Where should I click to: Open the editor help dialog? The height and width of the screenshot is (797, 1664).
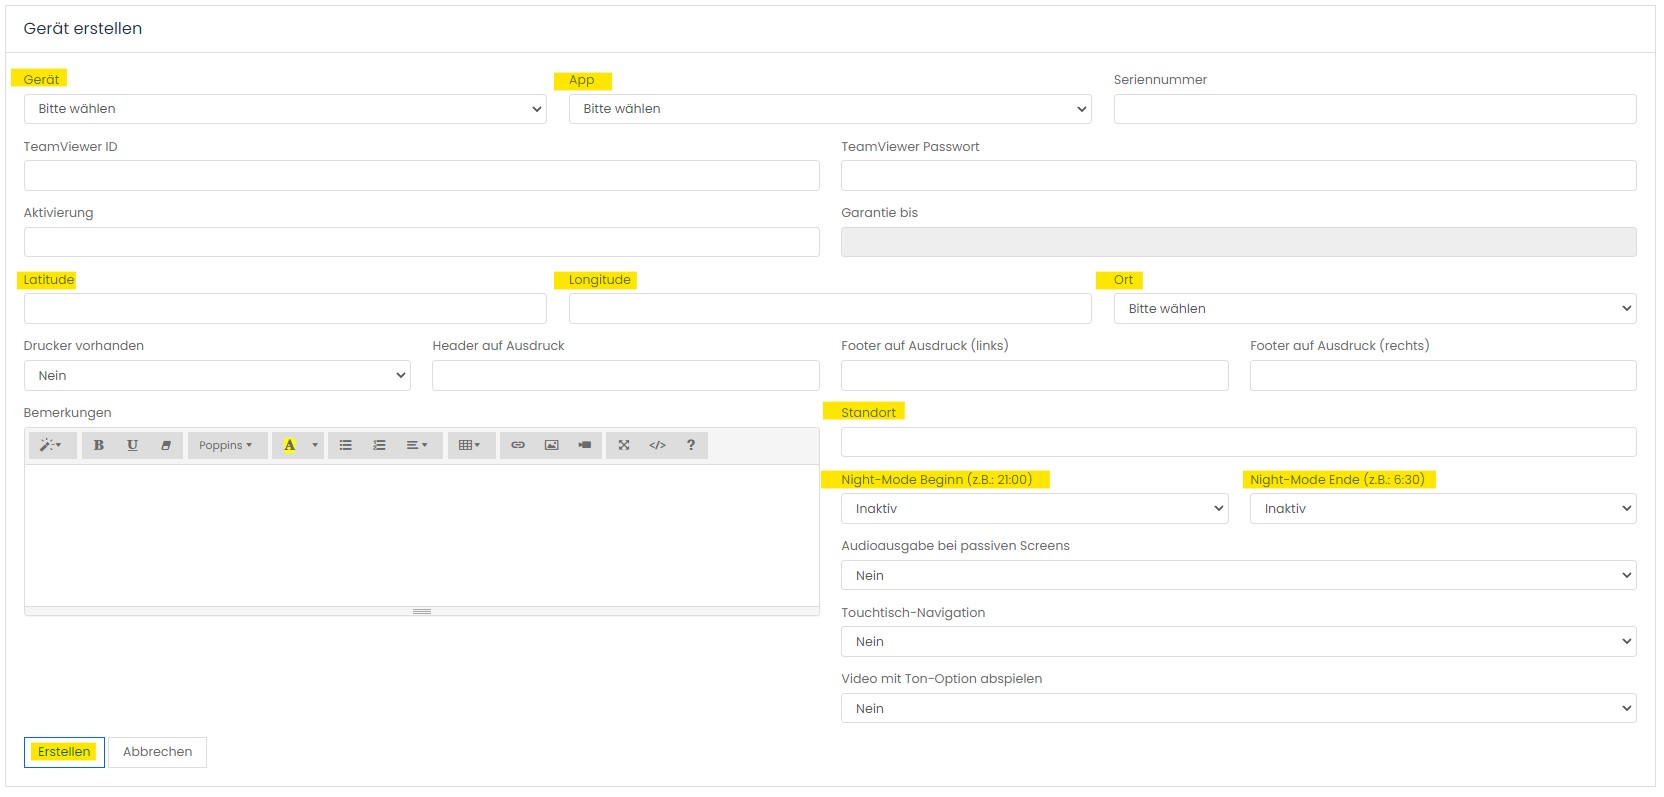(691, 445)
